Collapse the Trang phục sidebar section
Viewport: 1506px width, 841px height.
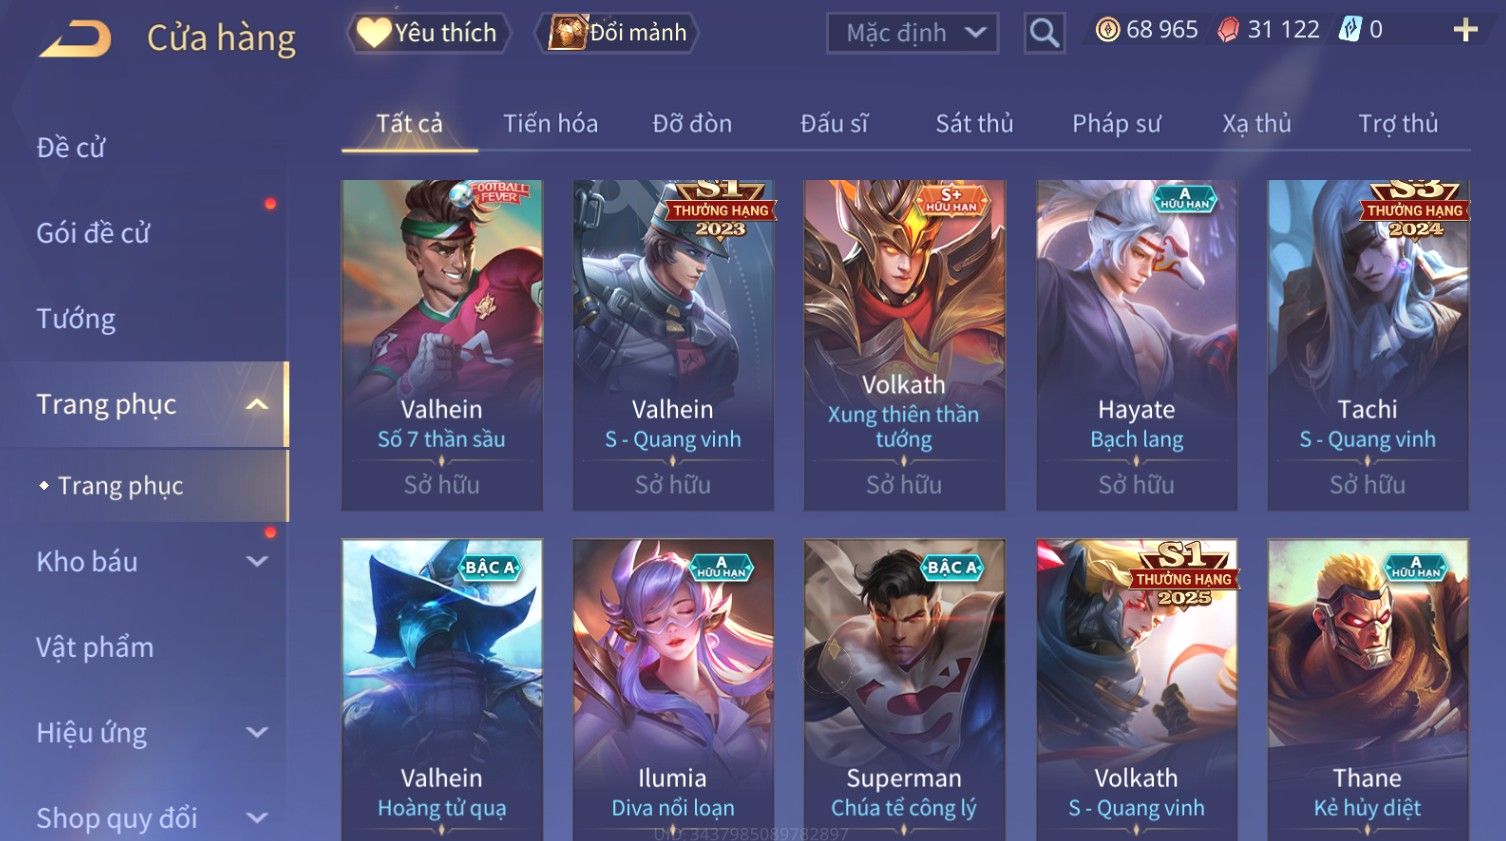[257, 405]
